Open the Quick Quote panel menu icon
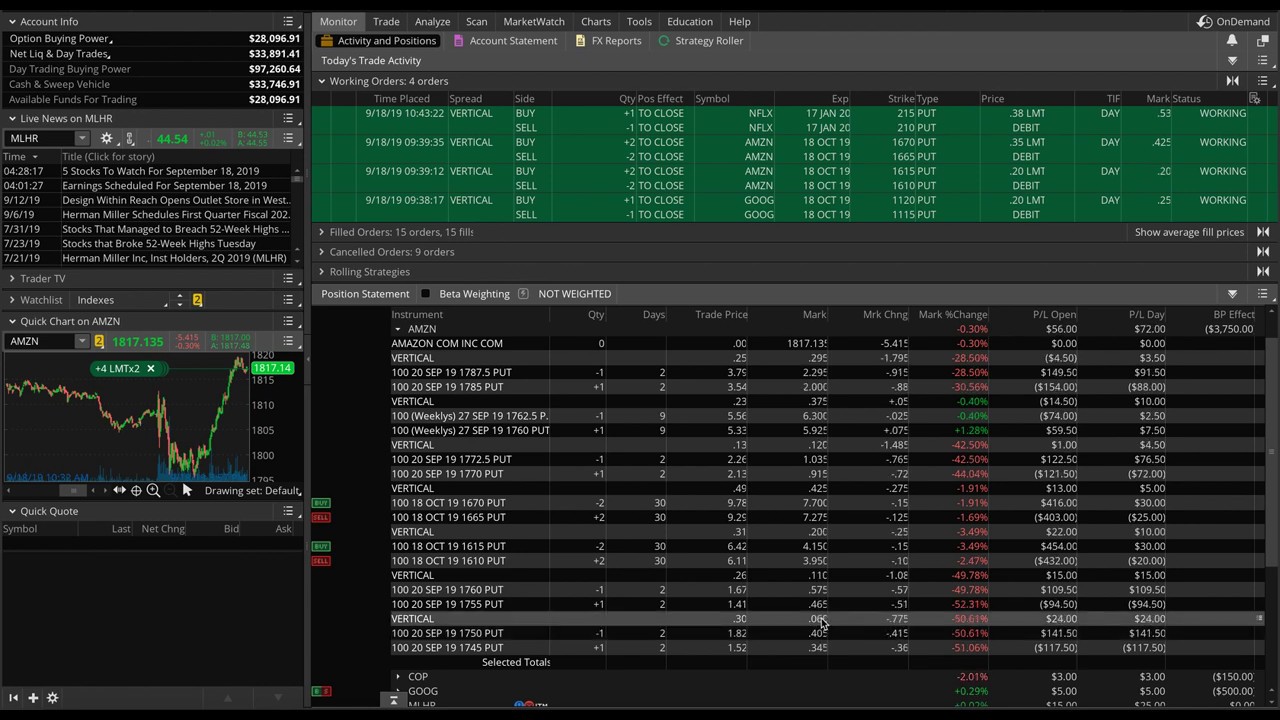The width and height of the screenshot is (1280, 720). coord(288,511)
